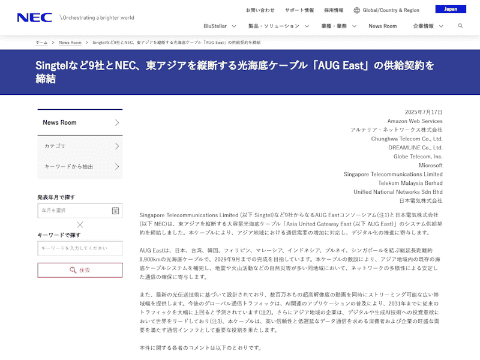Open 採用情報 link in header

click(x=334, y=10)
